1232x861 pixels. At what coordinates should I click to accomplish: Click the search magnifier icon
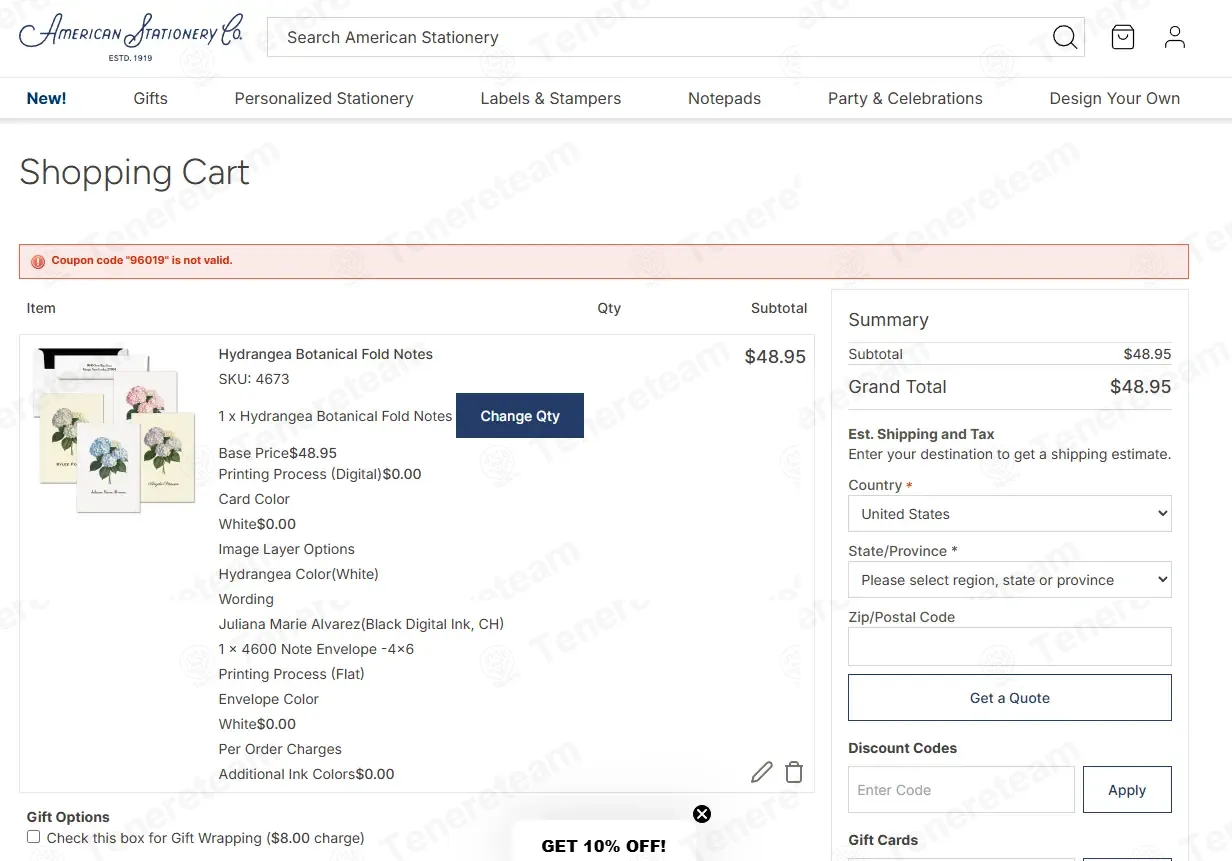tap(1065, 38)
